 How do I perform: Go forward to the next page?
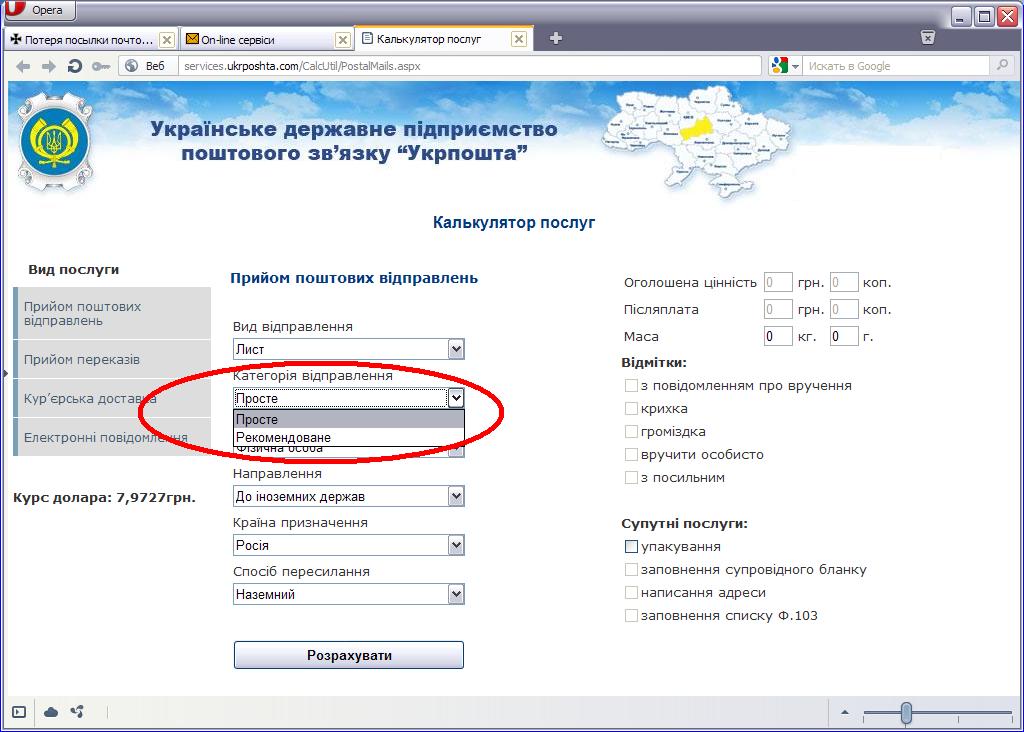pyautogui.click(x=49, y=66)
